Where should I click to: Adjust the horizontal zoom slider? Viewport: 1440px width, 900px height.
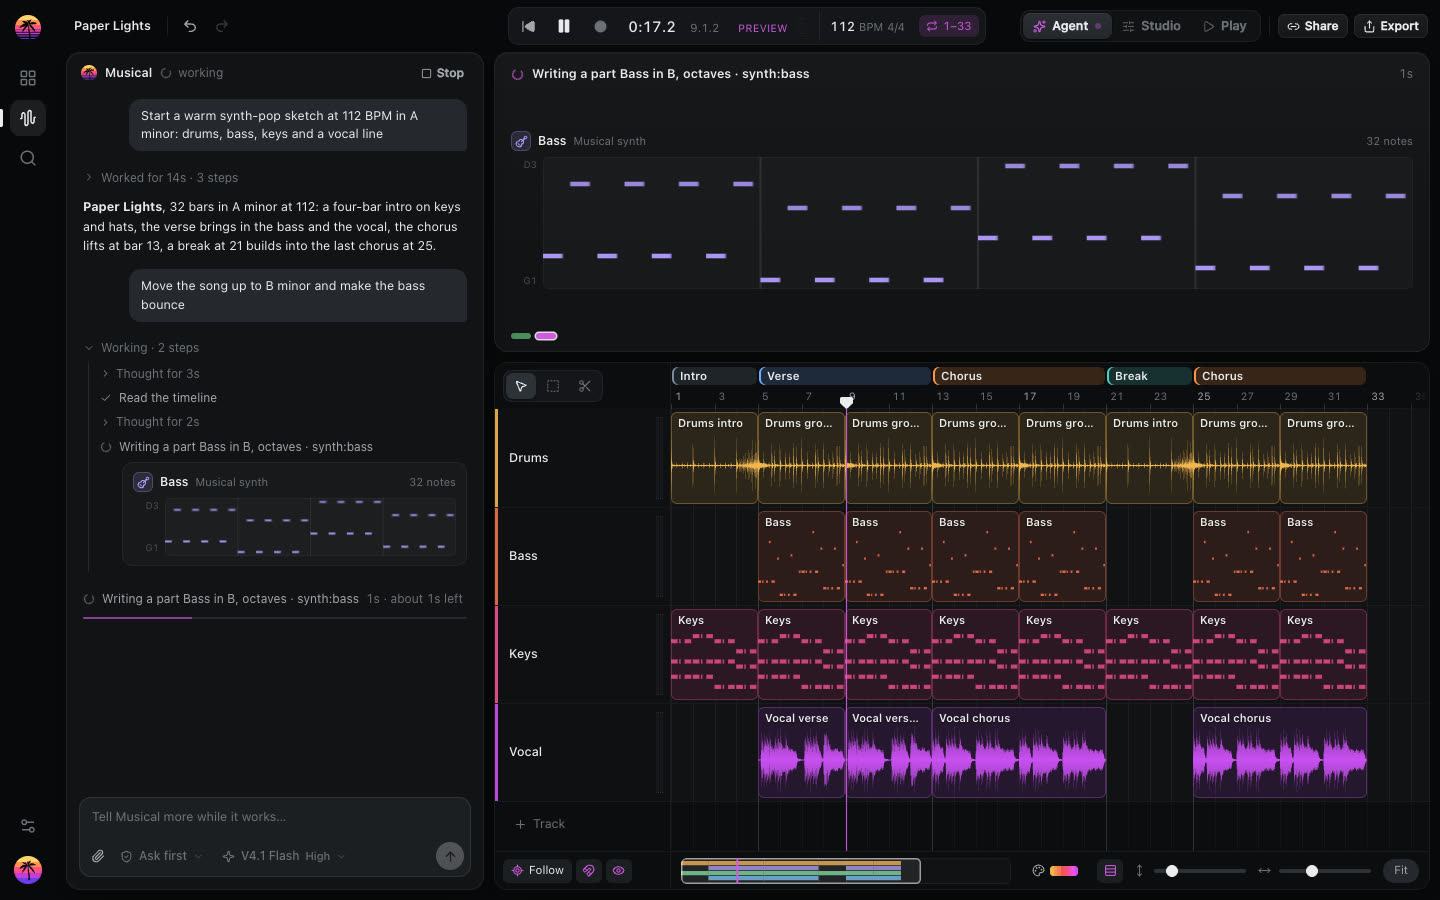[x=1325, y=871]
